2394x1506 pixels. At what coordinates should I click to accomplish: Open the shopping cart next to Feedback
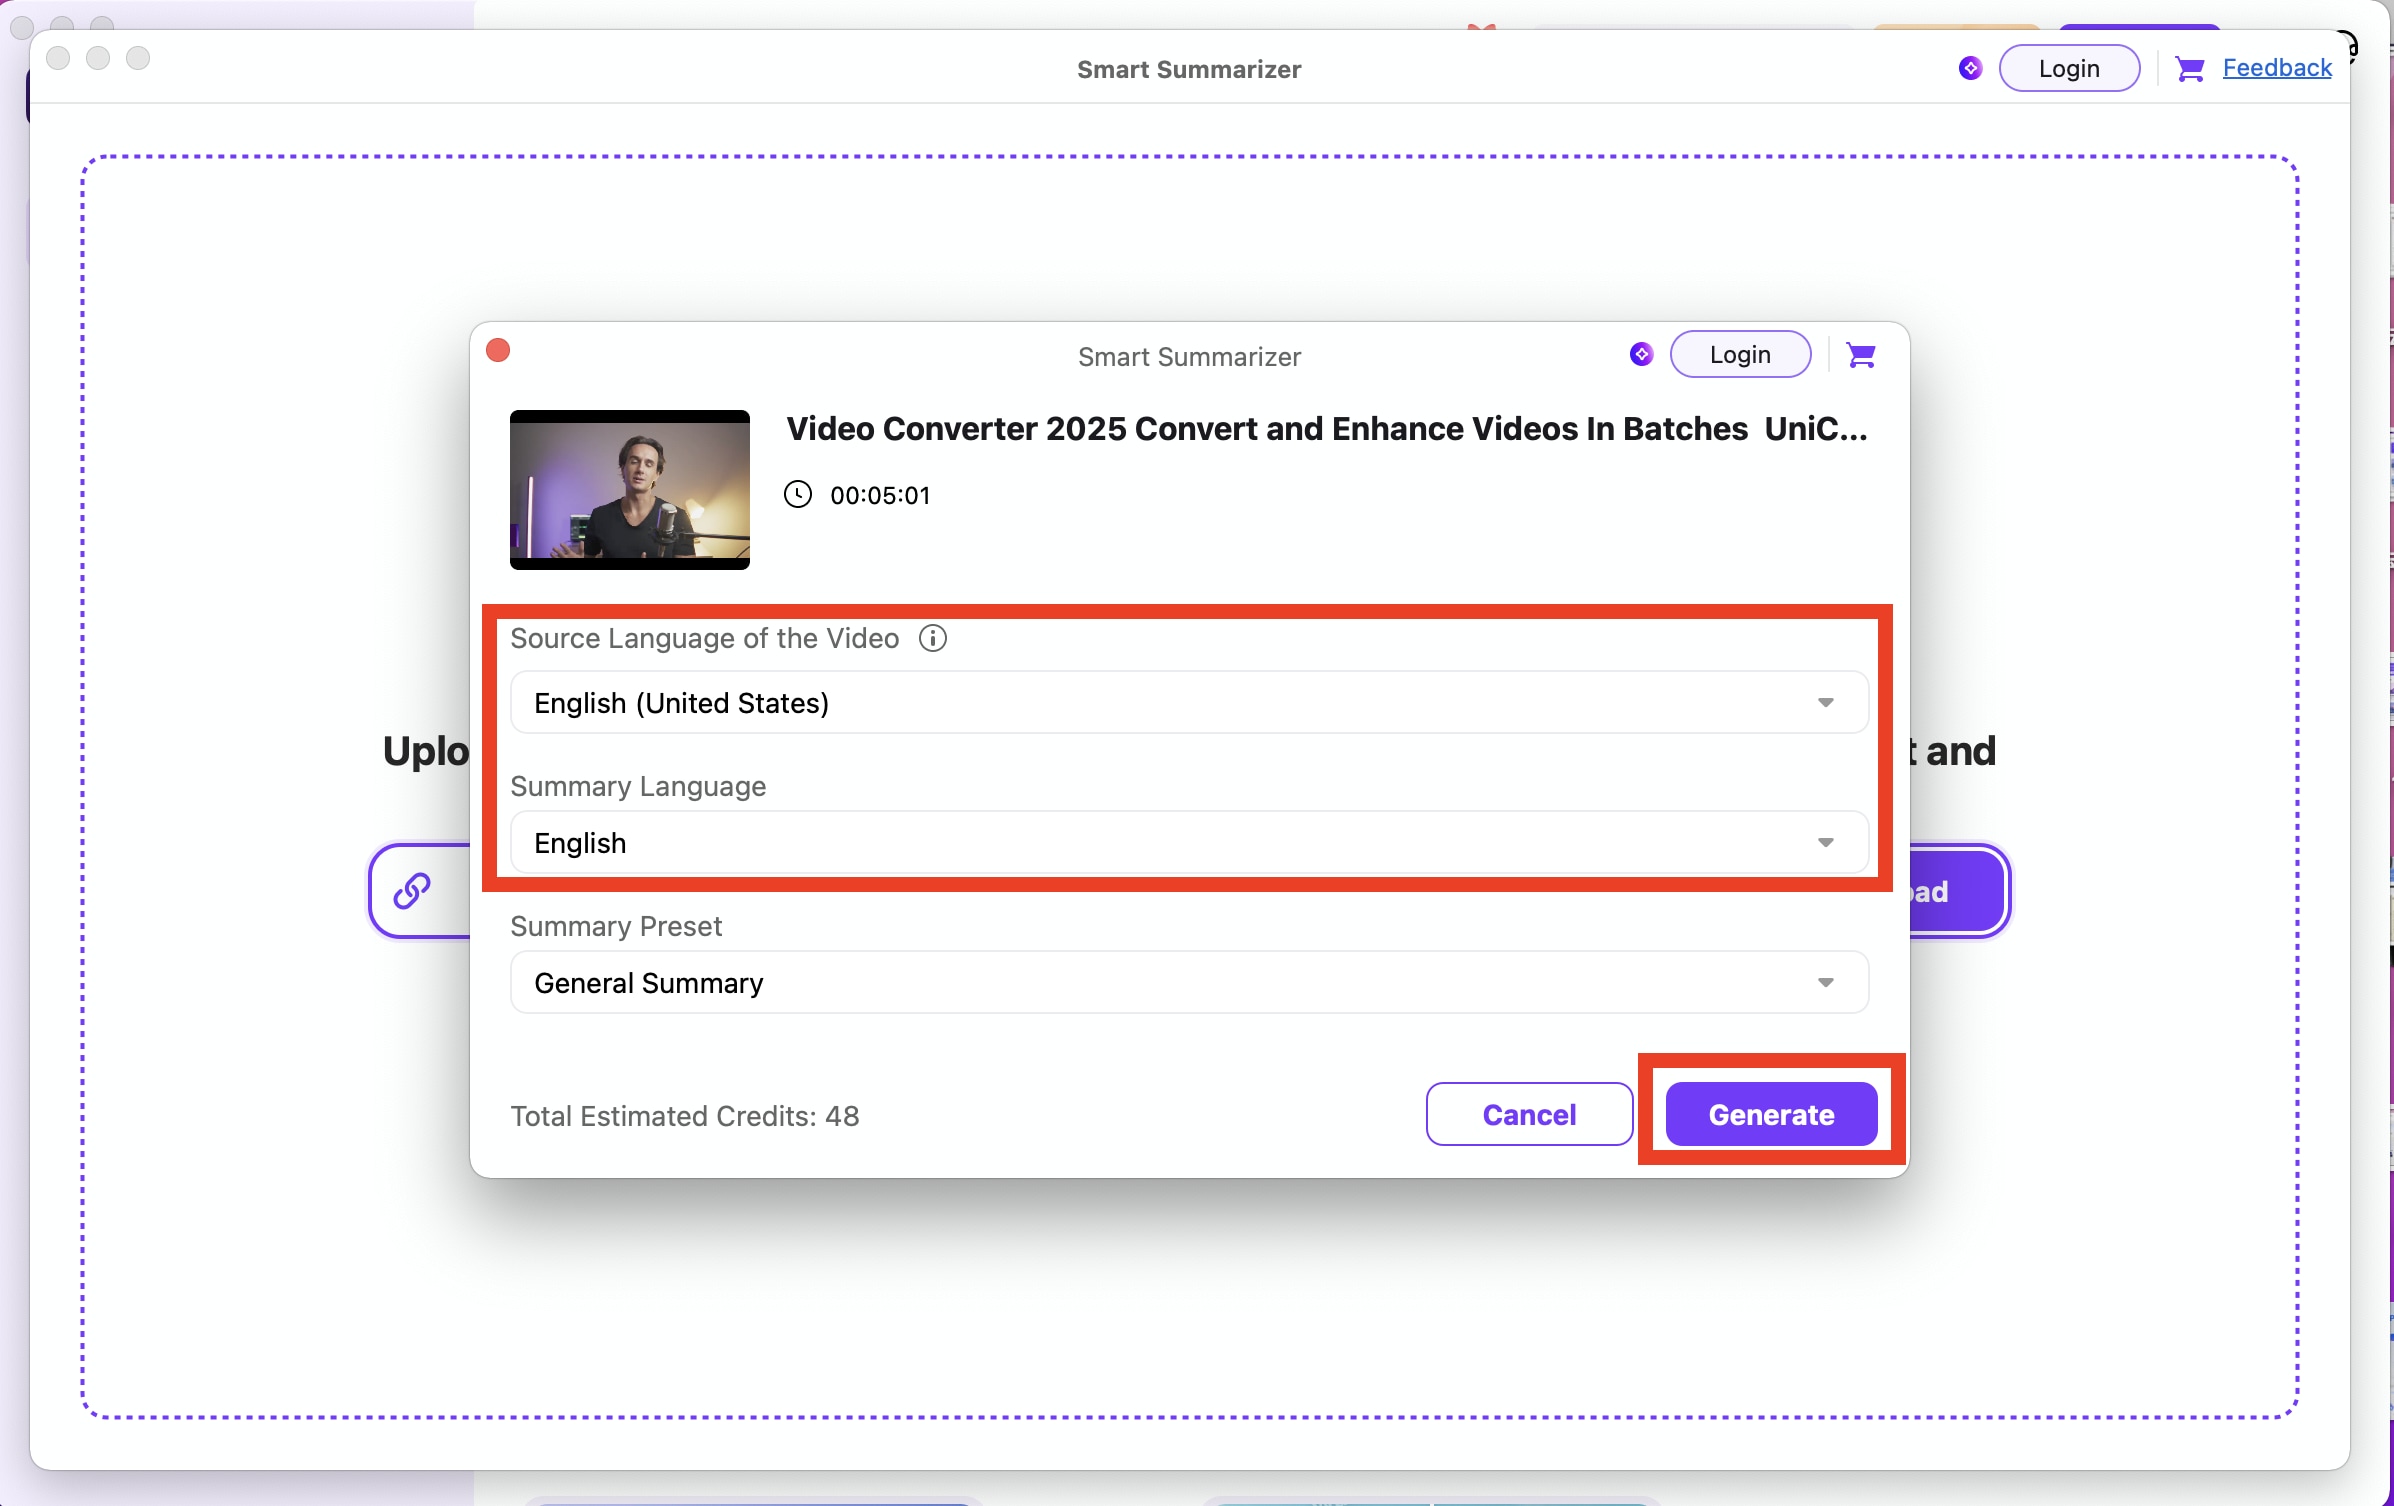(2189, 68)
